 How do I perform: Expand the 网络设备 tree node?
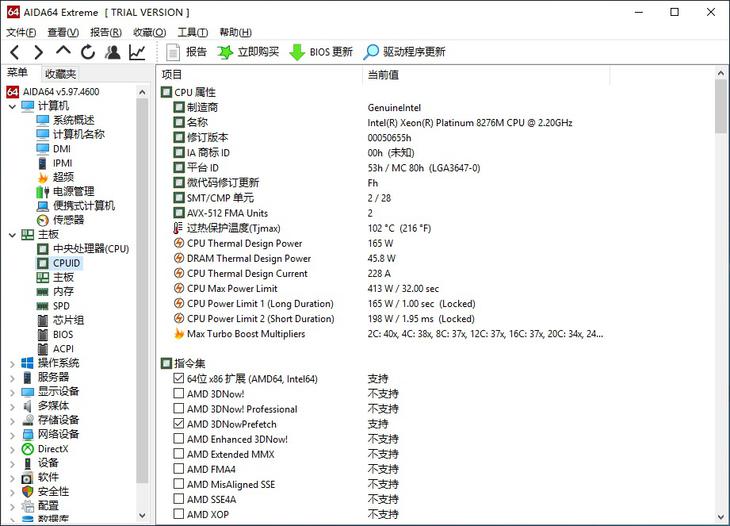point(13,435)
